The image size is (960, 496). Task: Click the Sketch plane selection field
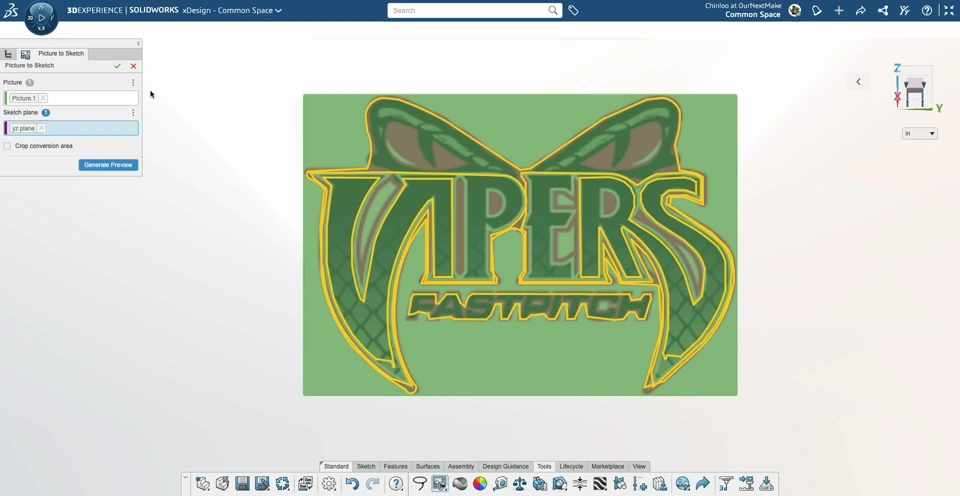pyautogui.click(x=71, y=128)
